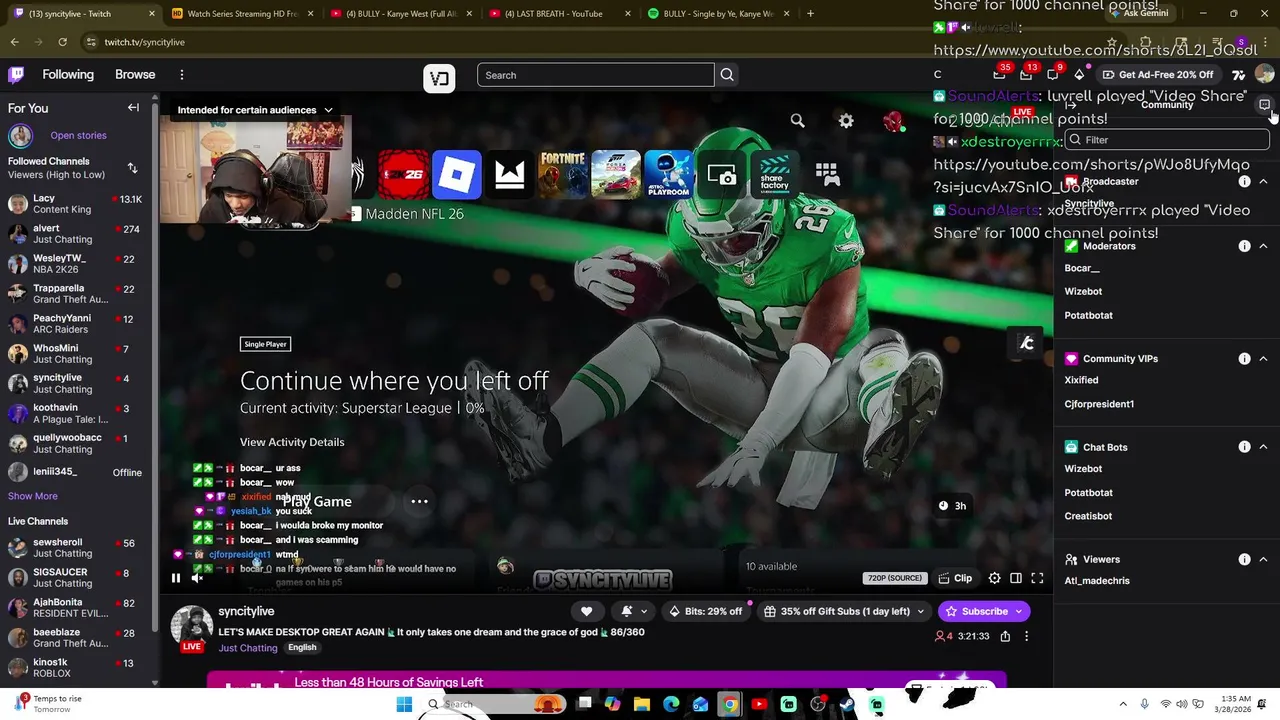Screen dimensions: 1280x720
Task: Open the Twitch home logo
Action: (16, 75)
